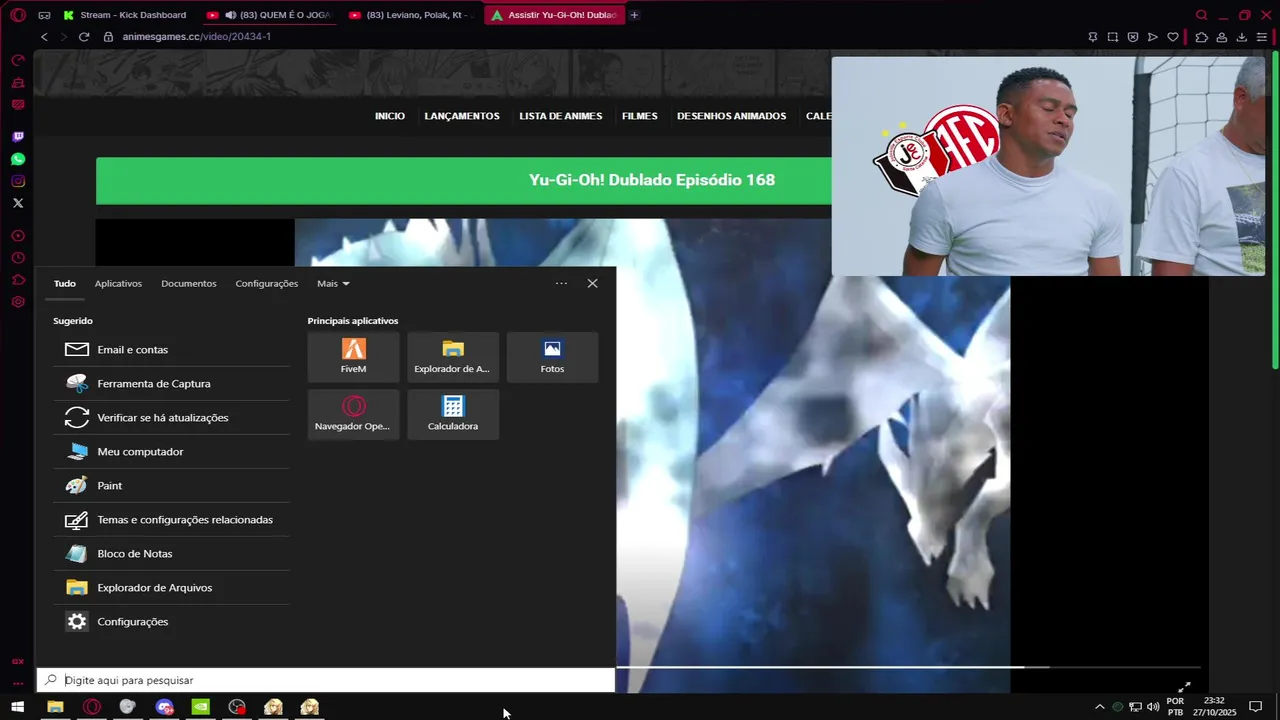
Task: Click the search tabs magnifier icon
Action: pyautogui.click(x=1202, y=15)
